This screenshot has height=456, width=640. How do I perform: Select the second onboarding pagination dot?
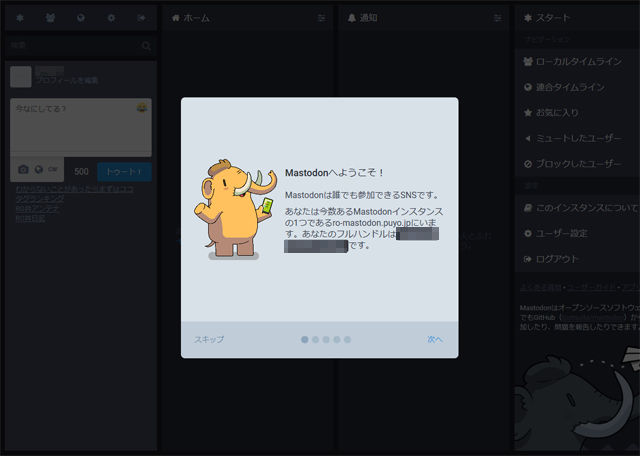click(x=316, y=340)
